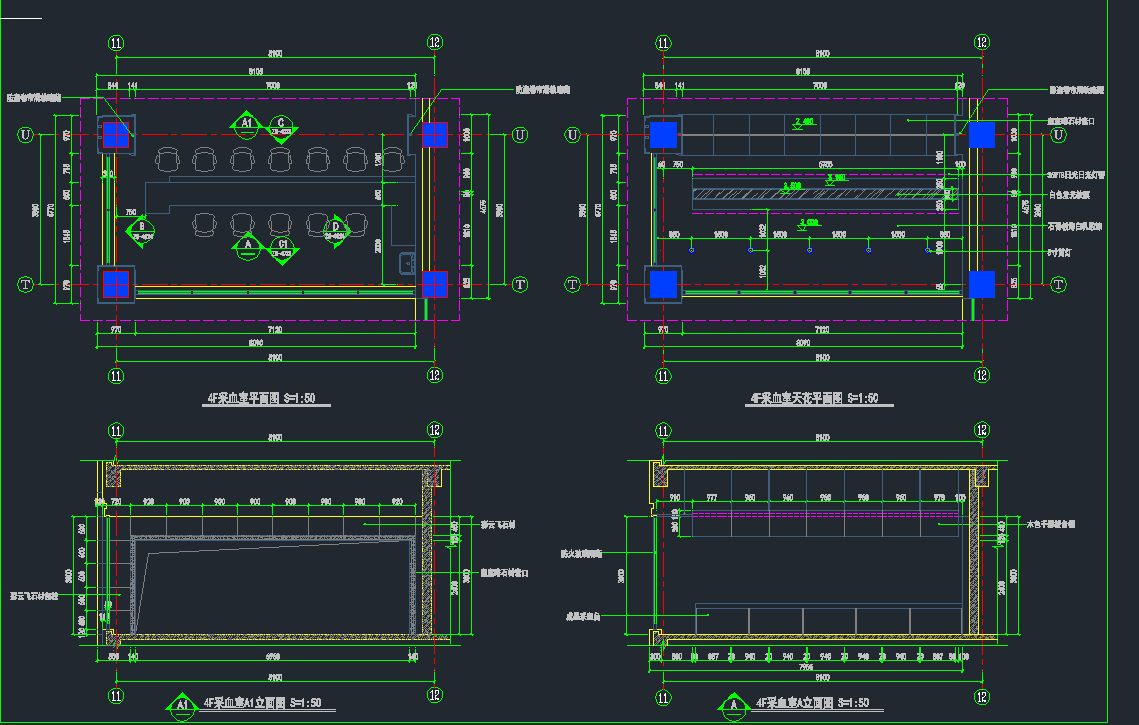The width and height of the screenshot is (1139, 725).
Task: Select the sink fixture in the floor plan
Action: pyautogui.click(x=408, y=264)
